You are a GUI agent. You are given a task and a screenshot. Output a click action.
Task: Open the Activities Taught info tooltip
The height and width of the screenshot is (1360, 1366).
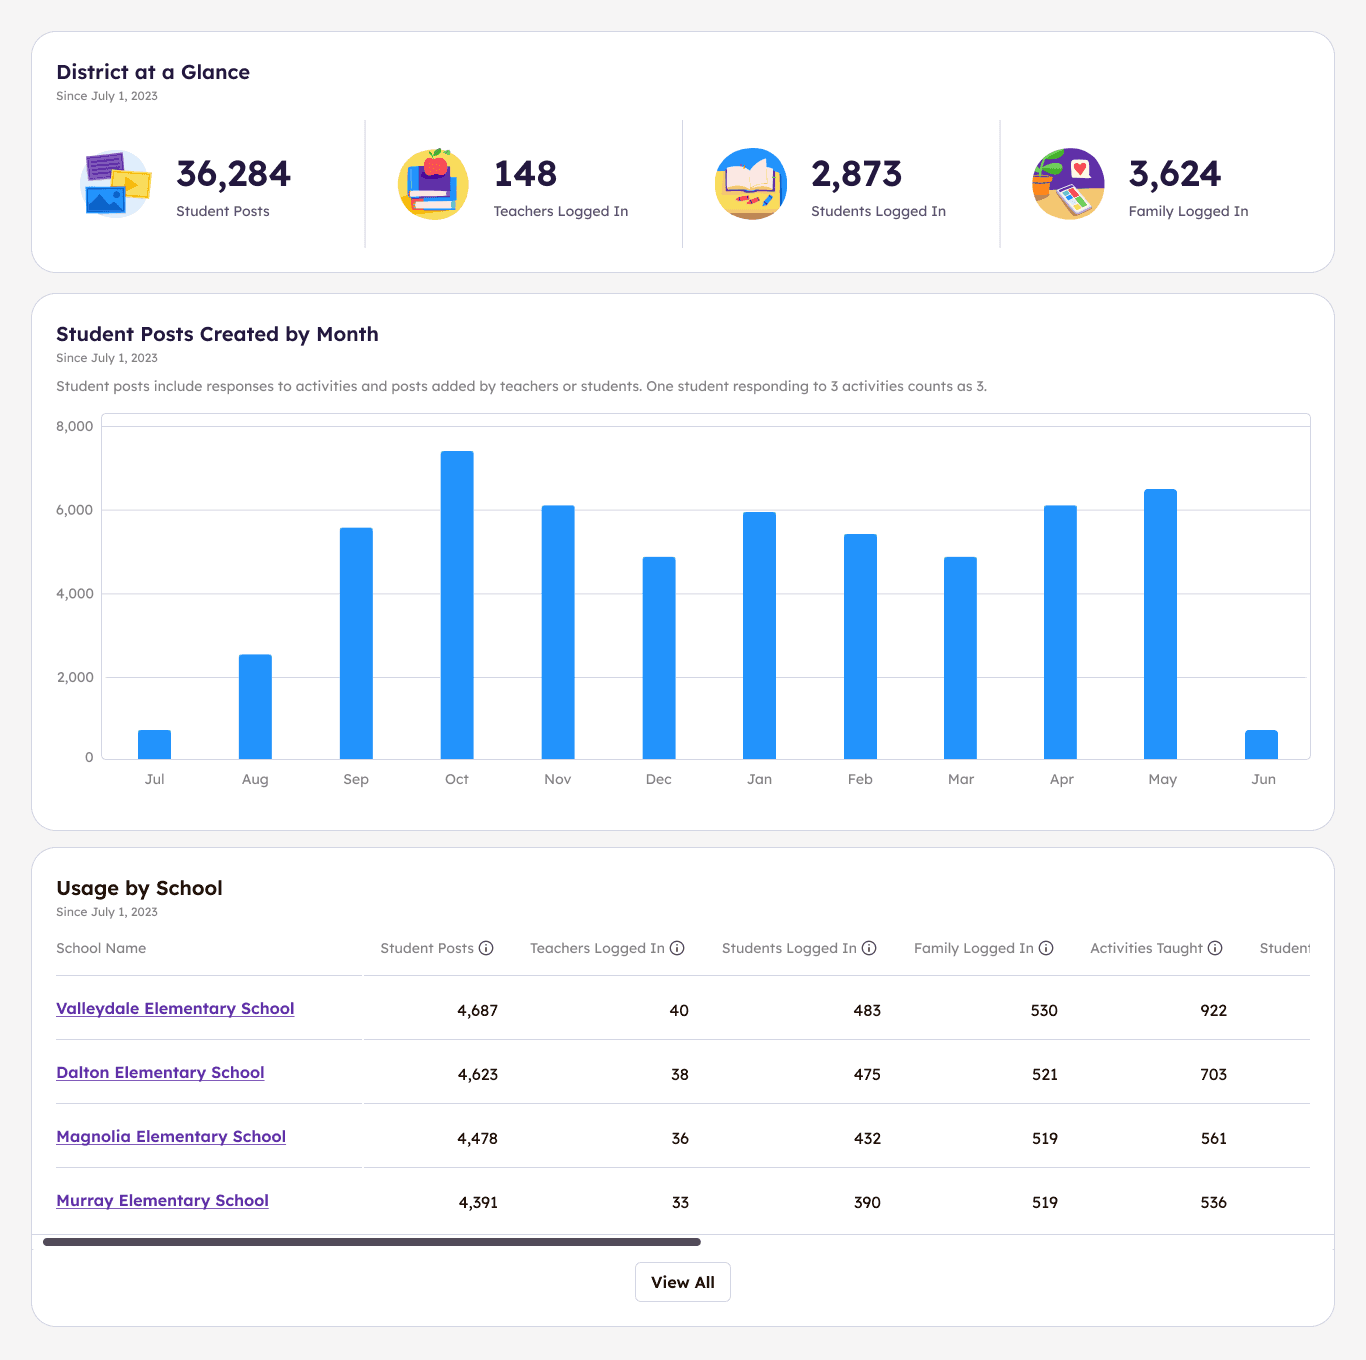(1215, 948)
